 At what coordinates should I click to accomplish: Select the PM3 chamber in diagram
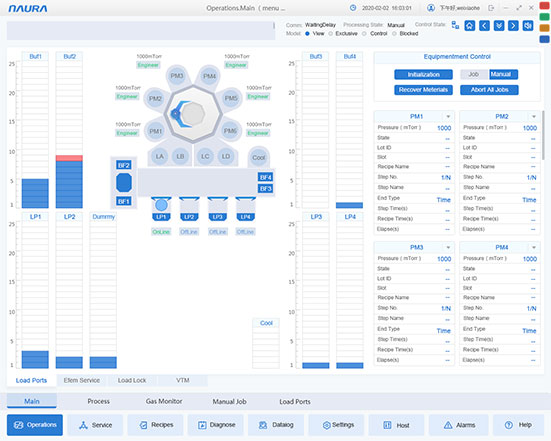pos(177,76)
